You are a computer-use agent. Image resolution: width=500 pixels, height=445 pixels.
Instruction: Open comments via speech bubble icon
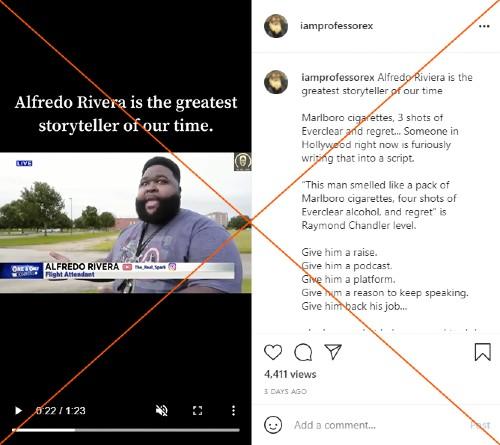click(303, 352)
